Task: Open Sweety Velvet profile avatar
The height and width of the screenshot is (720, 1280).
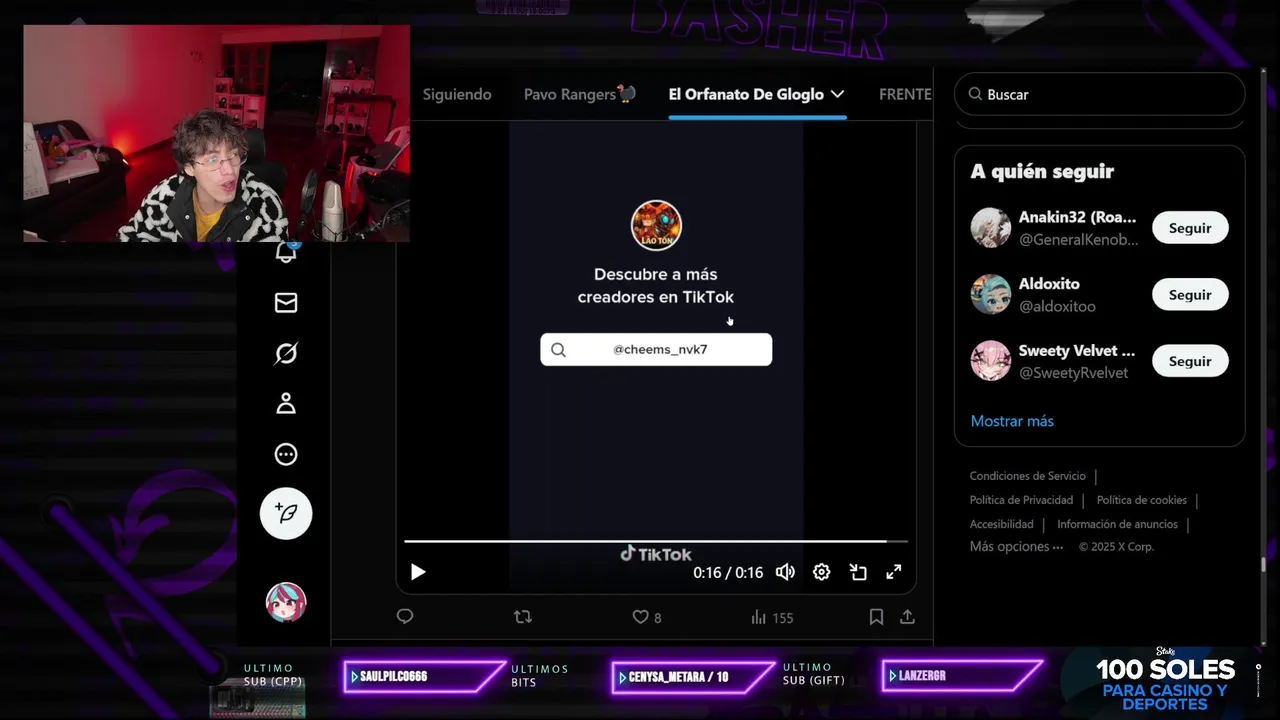Action: (991, 361)
